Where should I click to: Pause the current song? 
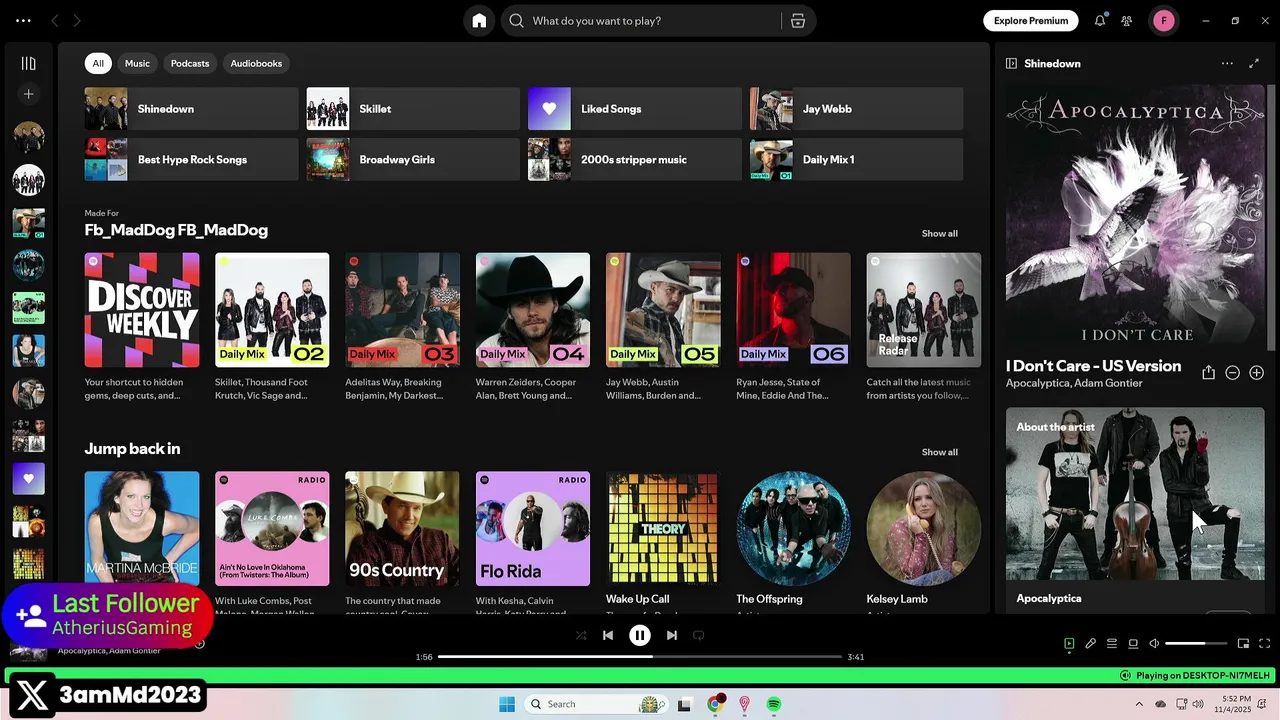point(640,635)
